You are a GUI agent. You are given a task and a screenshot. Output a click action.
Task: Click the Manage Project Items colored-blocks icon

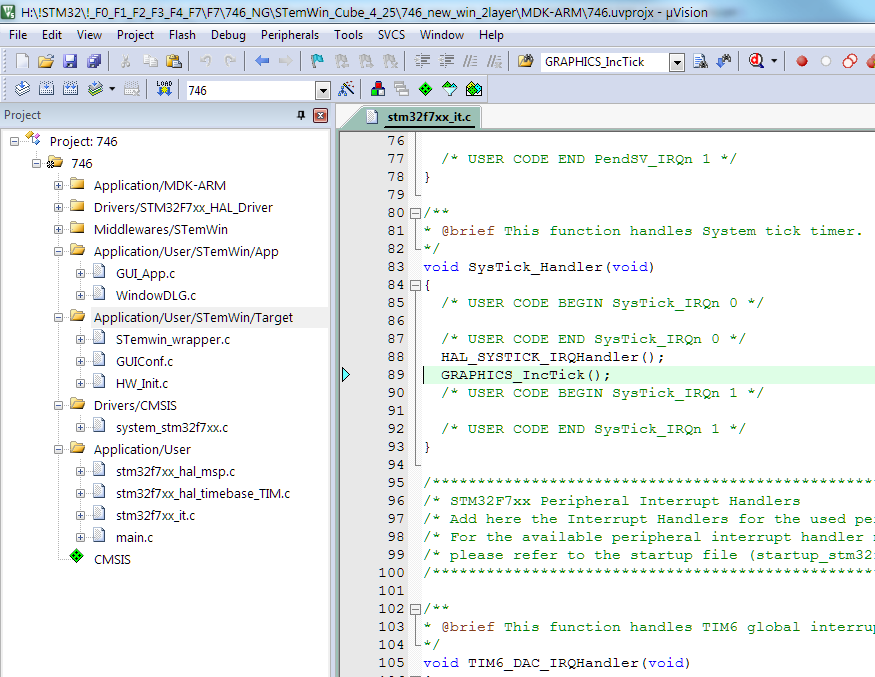[378, 89]
